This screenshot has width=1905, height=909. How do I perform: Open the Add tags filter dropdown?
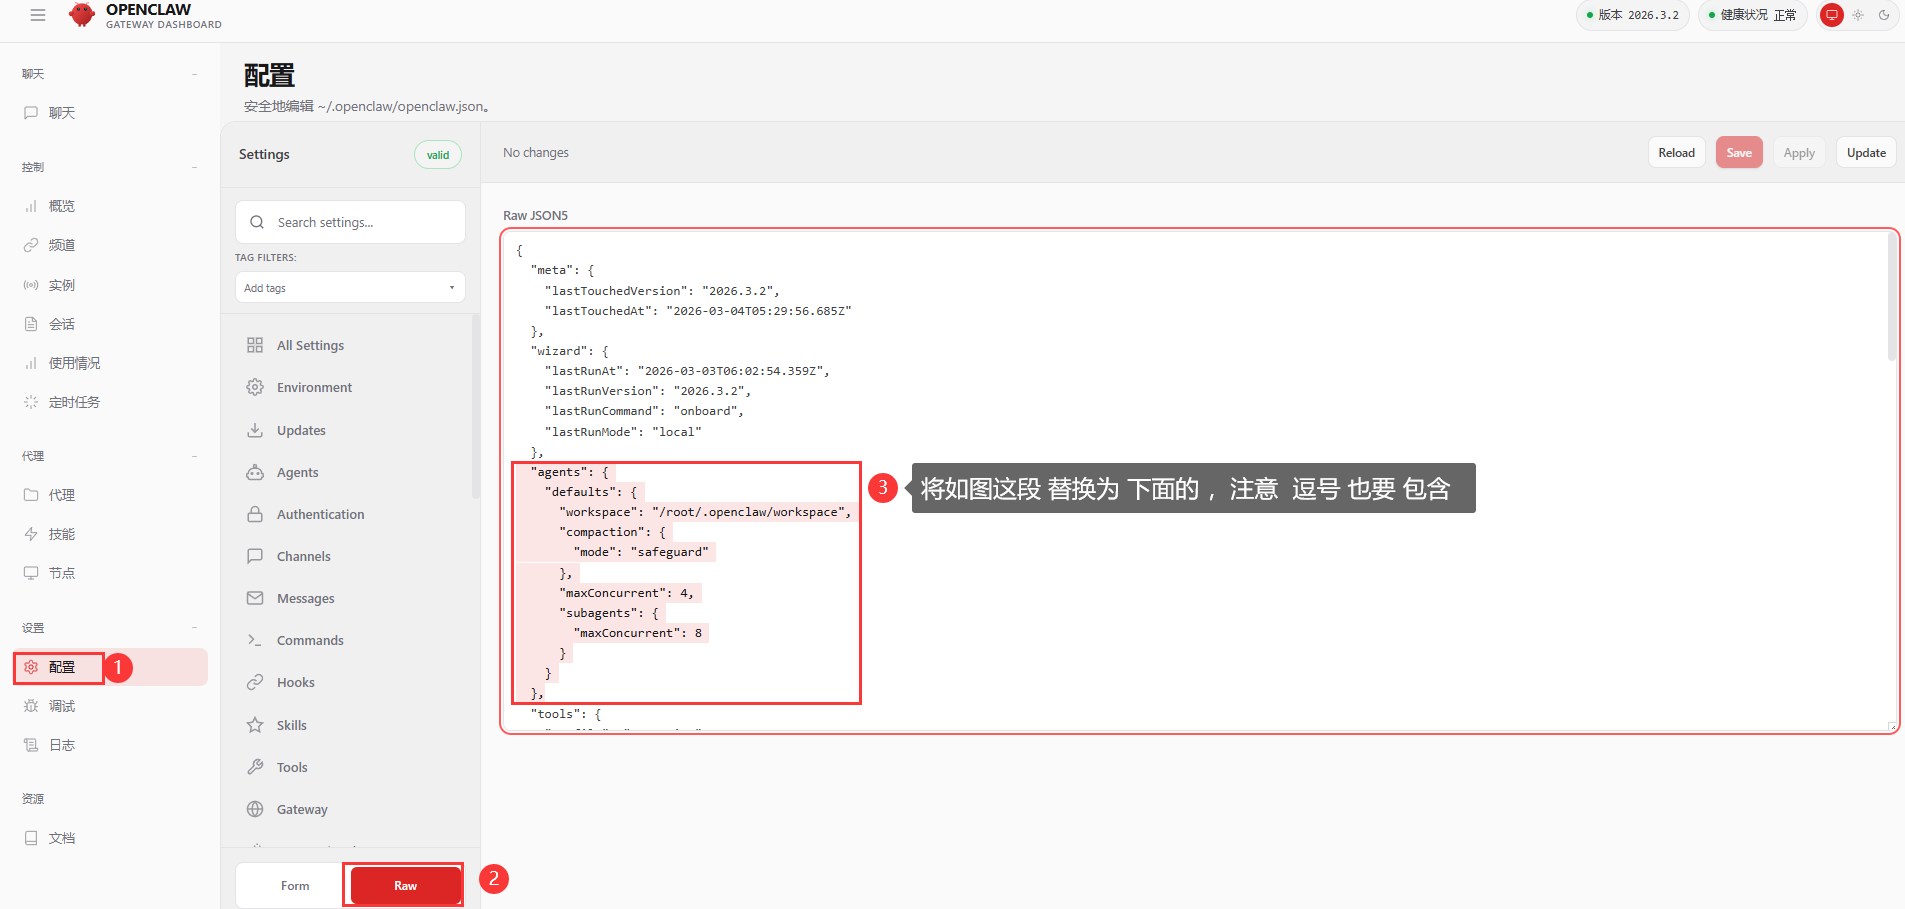[x=350, y=288]
